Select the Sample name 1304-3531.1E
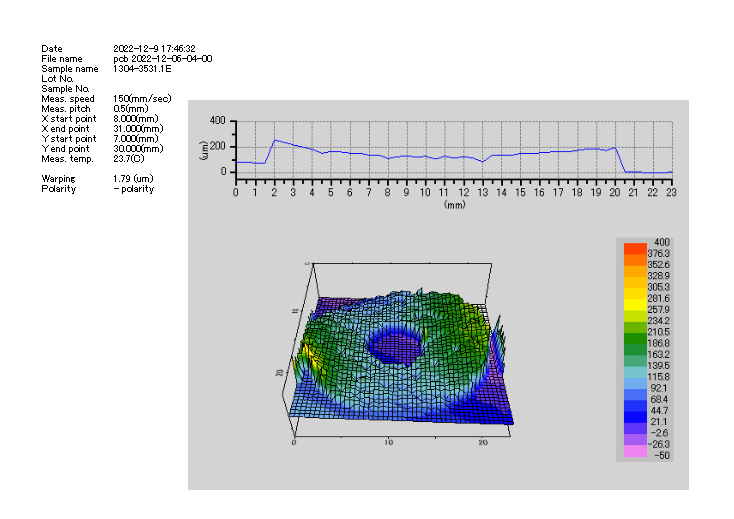 pyautogui.click(x=142, y=69)
